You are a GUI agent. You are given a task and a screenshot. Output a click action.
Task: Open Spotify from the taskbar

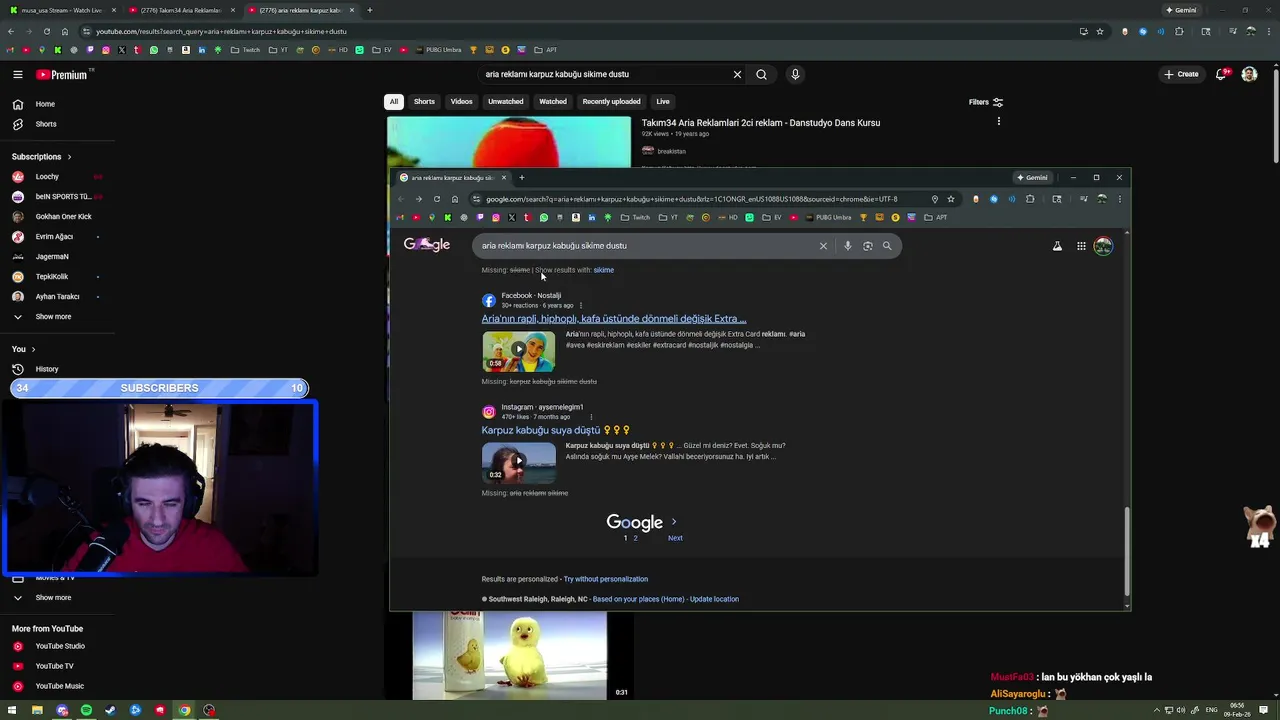pos(86,711)
